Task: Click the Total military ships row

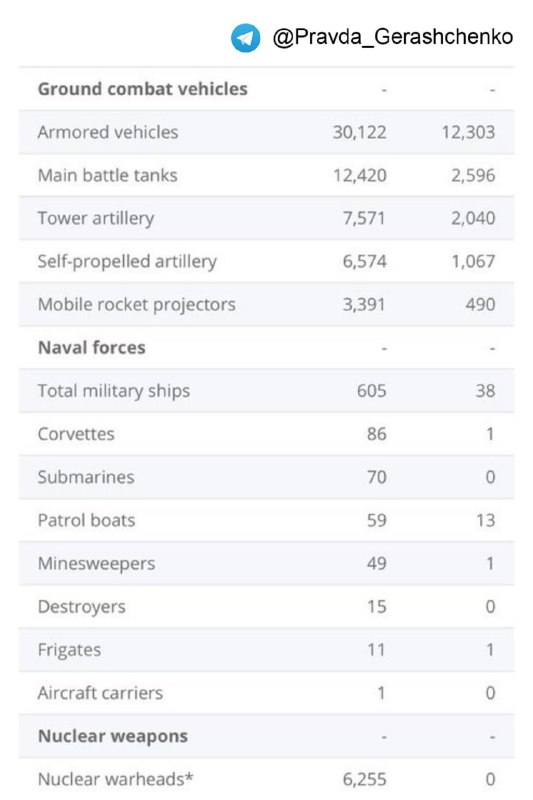Action: pos(266,391)
